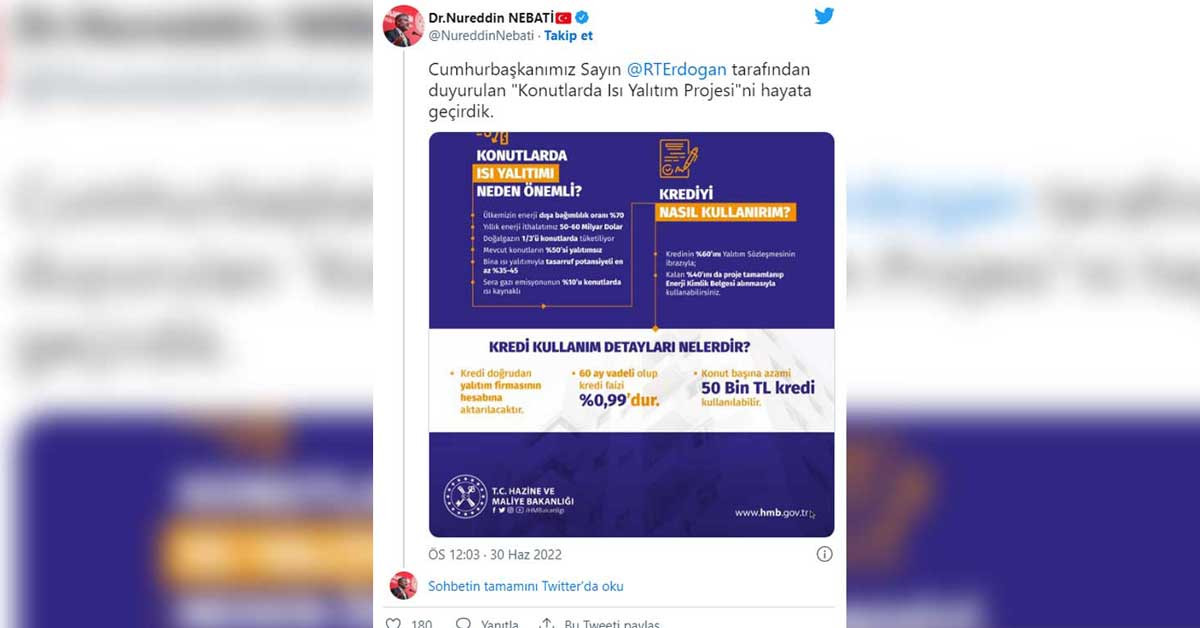The image size is (1200, 628).
Task: Click the Twitter bird logo
Action: pos(824,16)
